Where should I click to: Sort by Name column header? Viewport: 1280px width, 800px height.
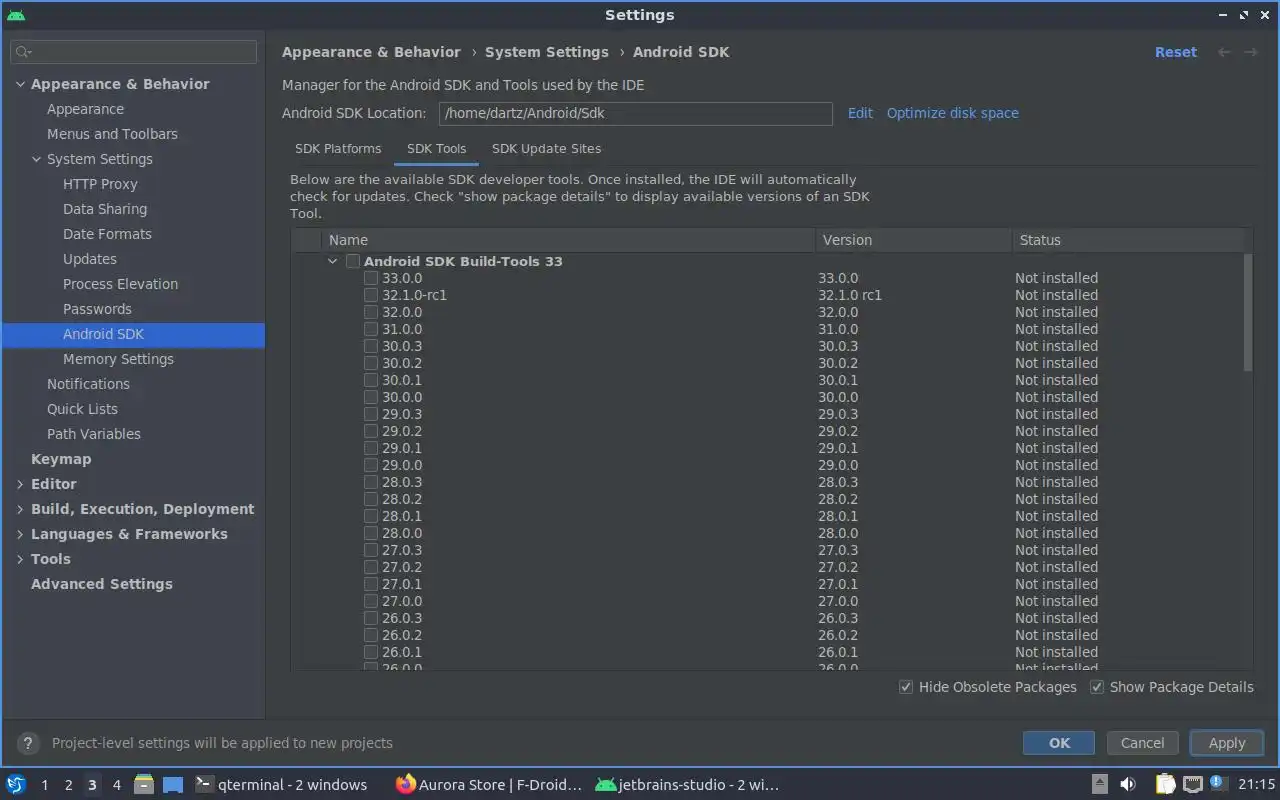click(568, 240)
